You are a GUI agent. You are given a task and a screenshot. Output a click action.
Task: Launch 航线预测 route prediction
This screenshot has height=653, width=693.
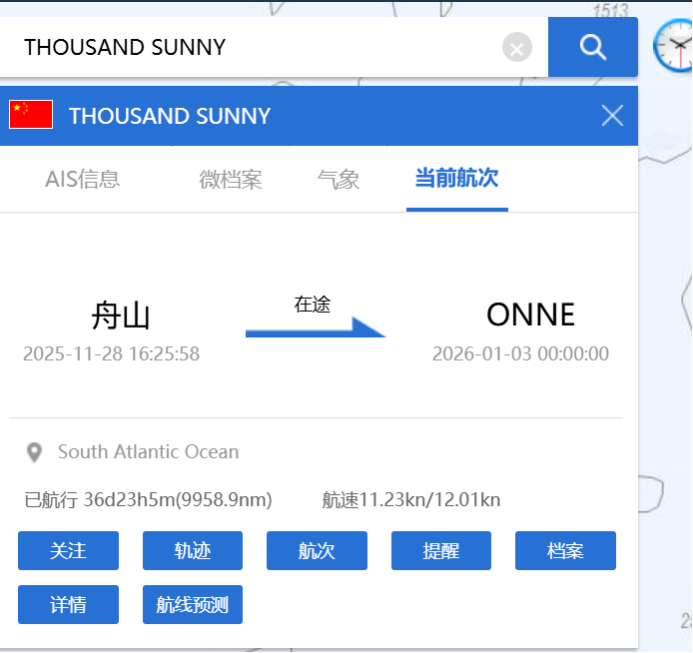pos(192,605)
